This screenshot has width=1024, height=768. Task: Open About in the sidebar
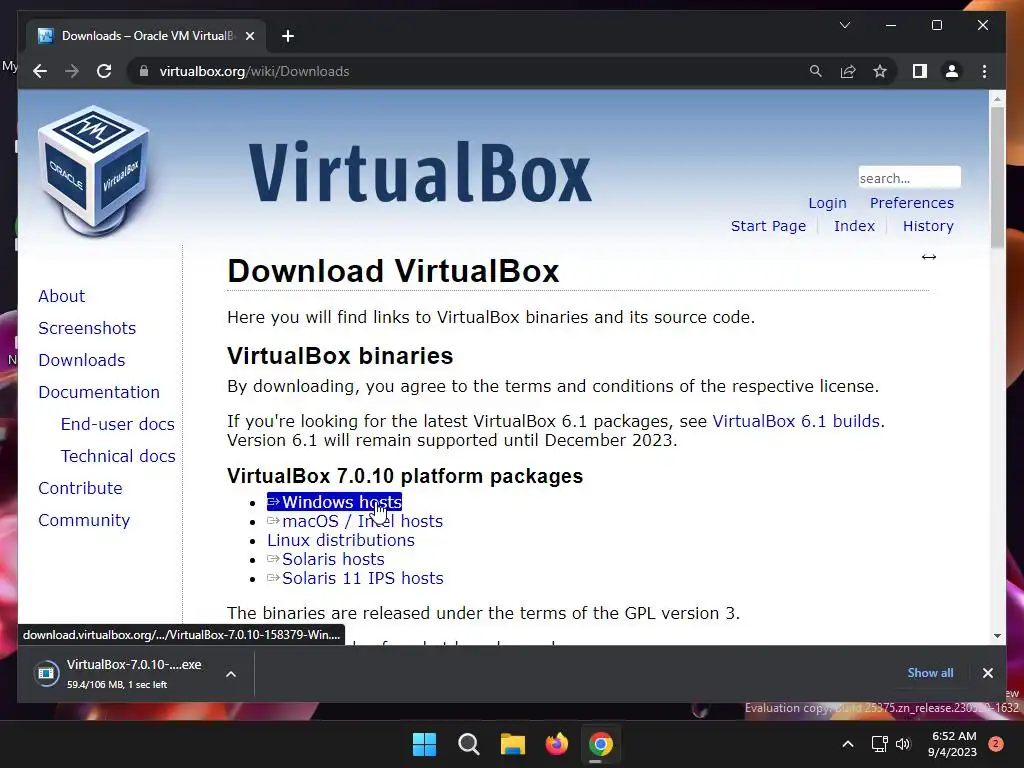coord(61,296)
